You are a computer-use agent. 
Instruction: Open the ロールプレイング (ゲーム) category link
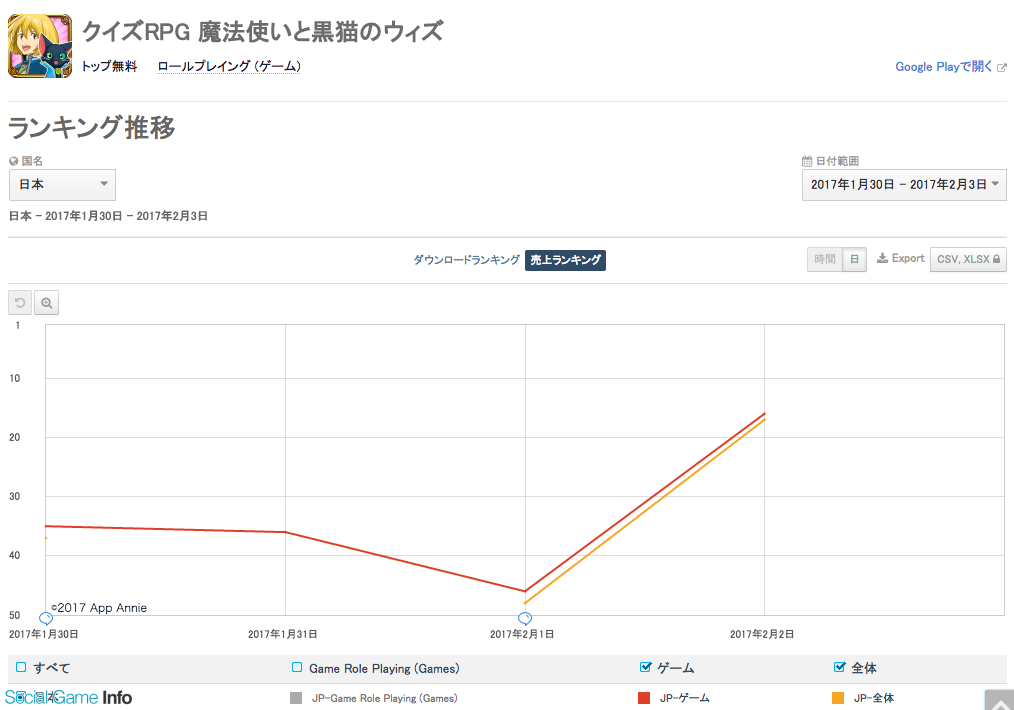click(229, 66)
